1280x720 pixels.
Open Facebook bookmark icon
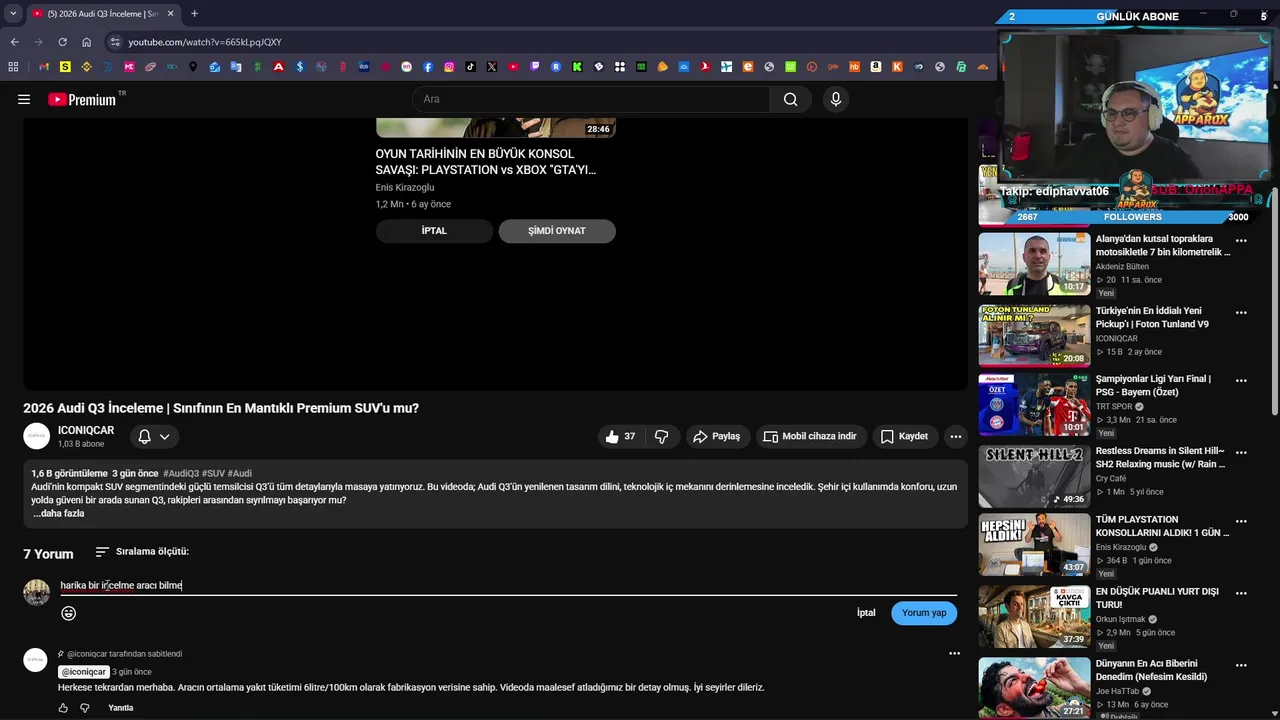coord(428,67)
